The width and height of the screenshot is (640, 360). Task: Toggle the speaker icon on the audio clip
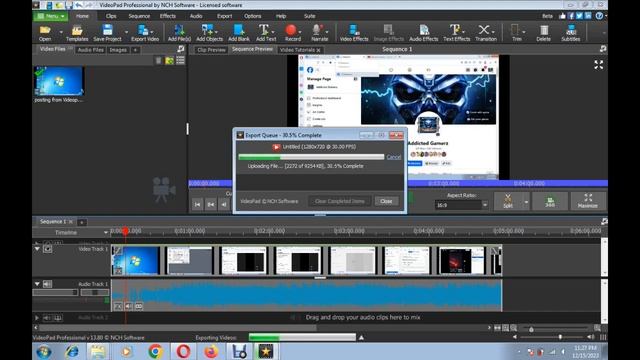[128, 306]
